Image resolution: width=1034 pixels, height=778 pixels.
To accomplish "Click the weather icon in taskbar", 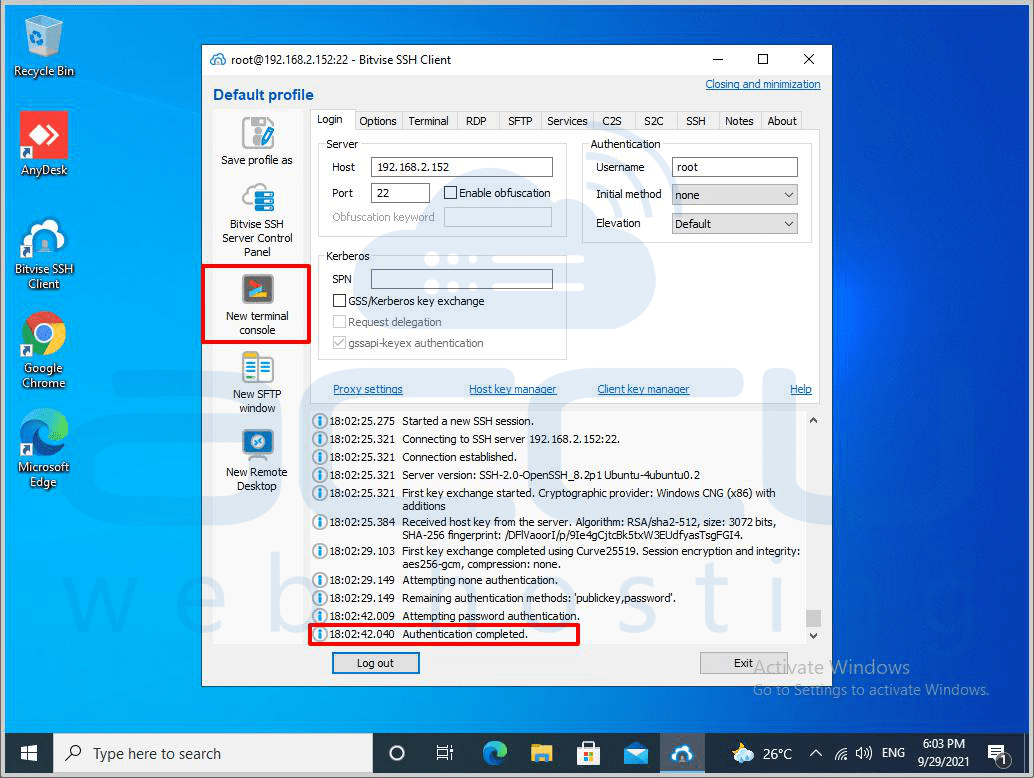I will pyautogui.click(x=743, y=753).
